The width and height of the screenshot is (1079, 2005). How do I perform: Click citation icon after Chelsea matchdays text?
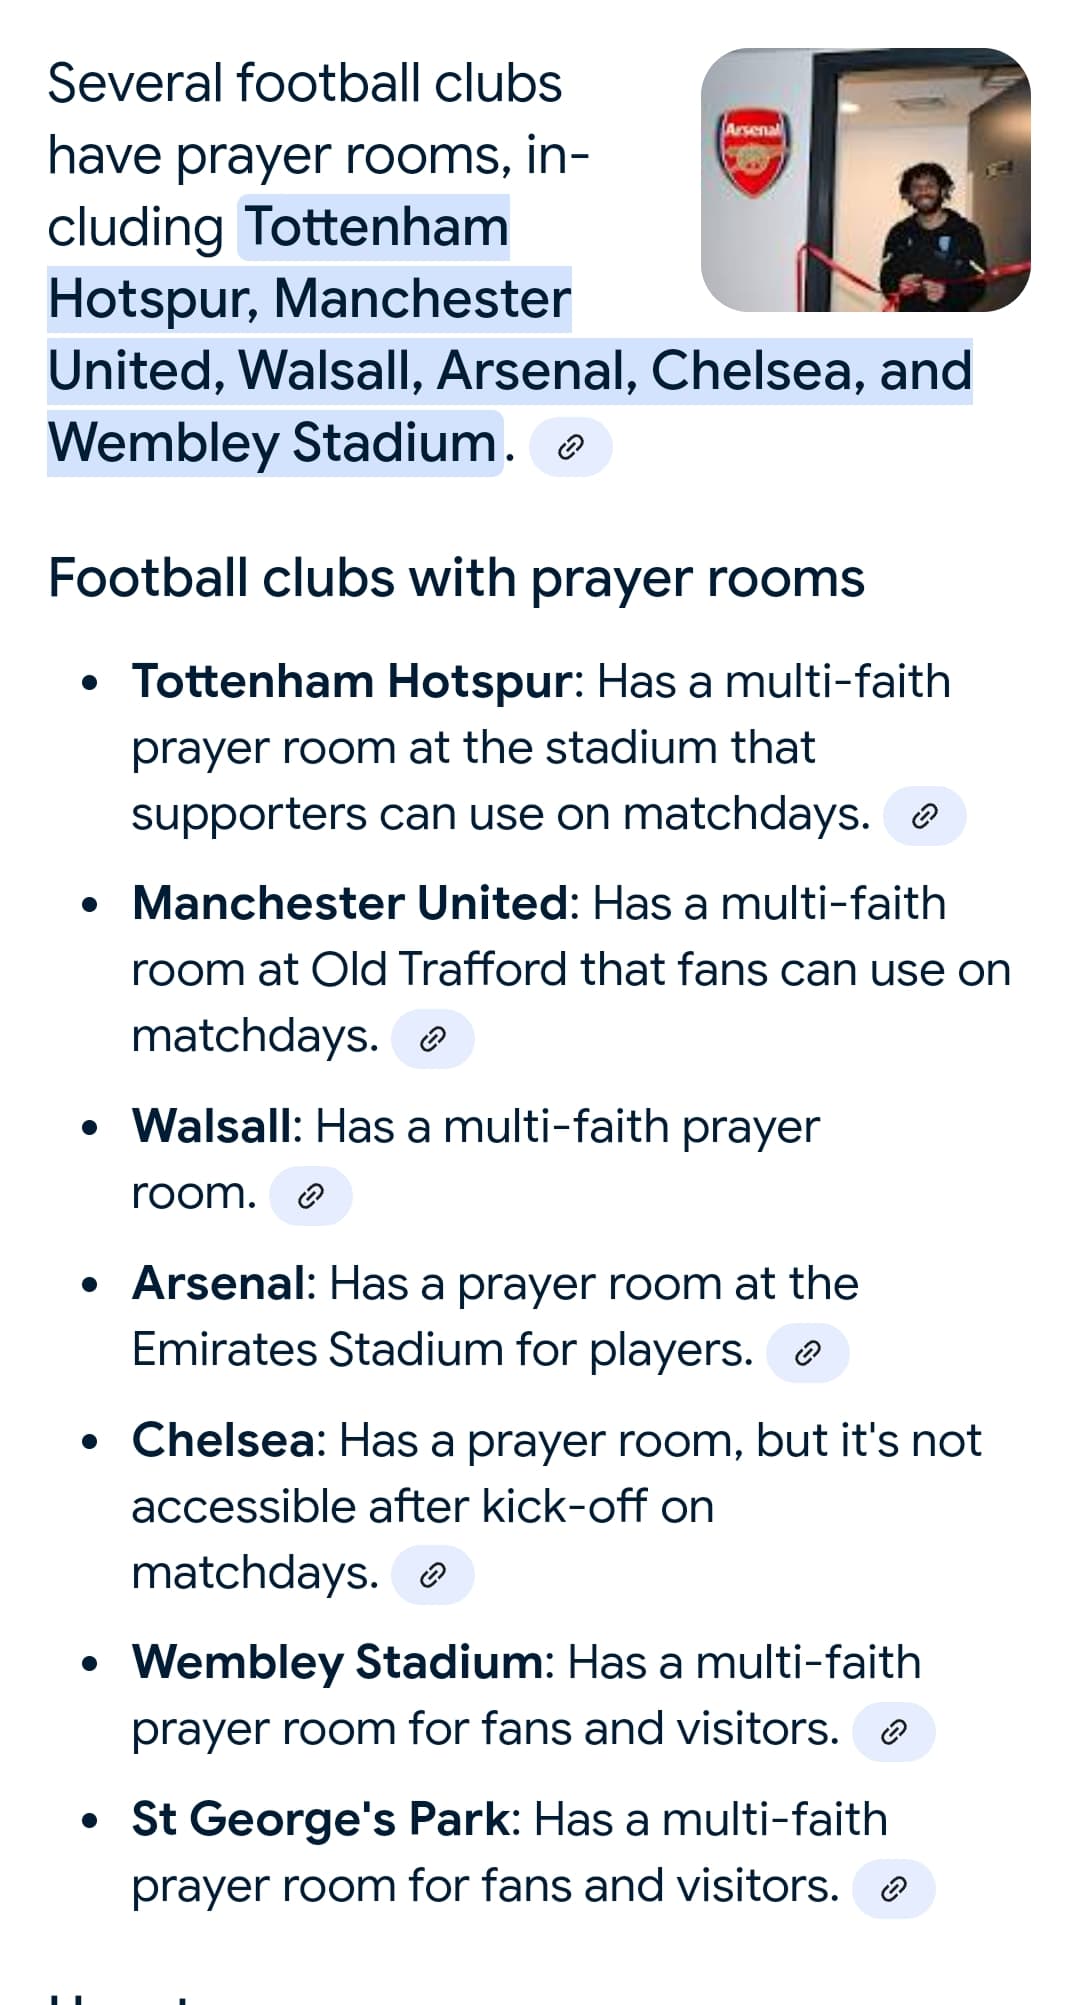(x=432, y=1576)
